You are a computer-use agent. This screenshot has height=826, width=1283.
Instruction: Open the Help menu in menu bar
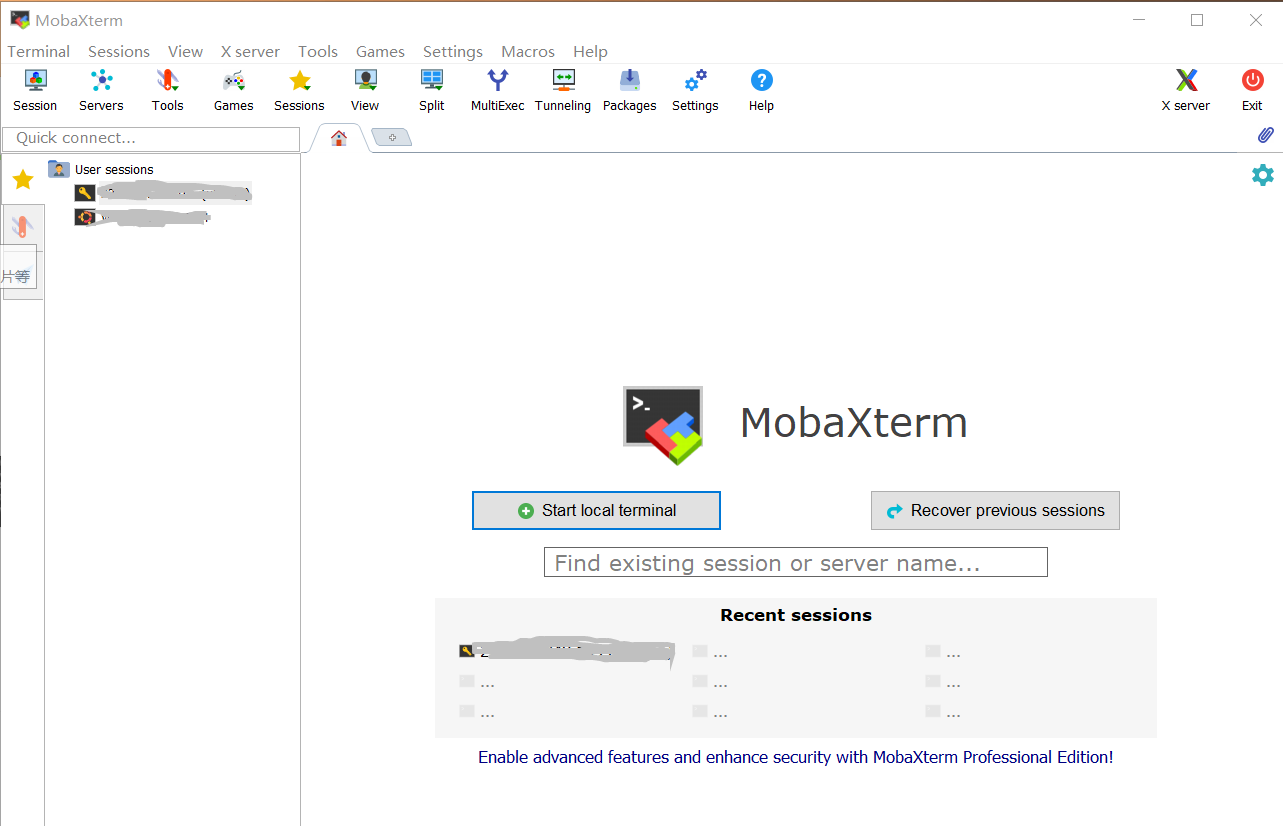(x=590, y=51)
